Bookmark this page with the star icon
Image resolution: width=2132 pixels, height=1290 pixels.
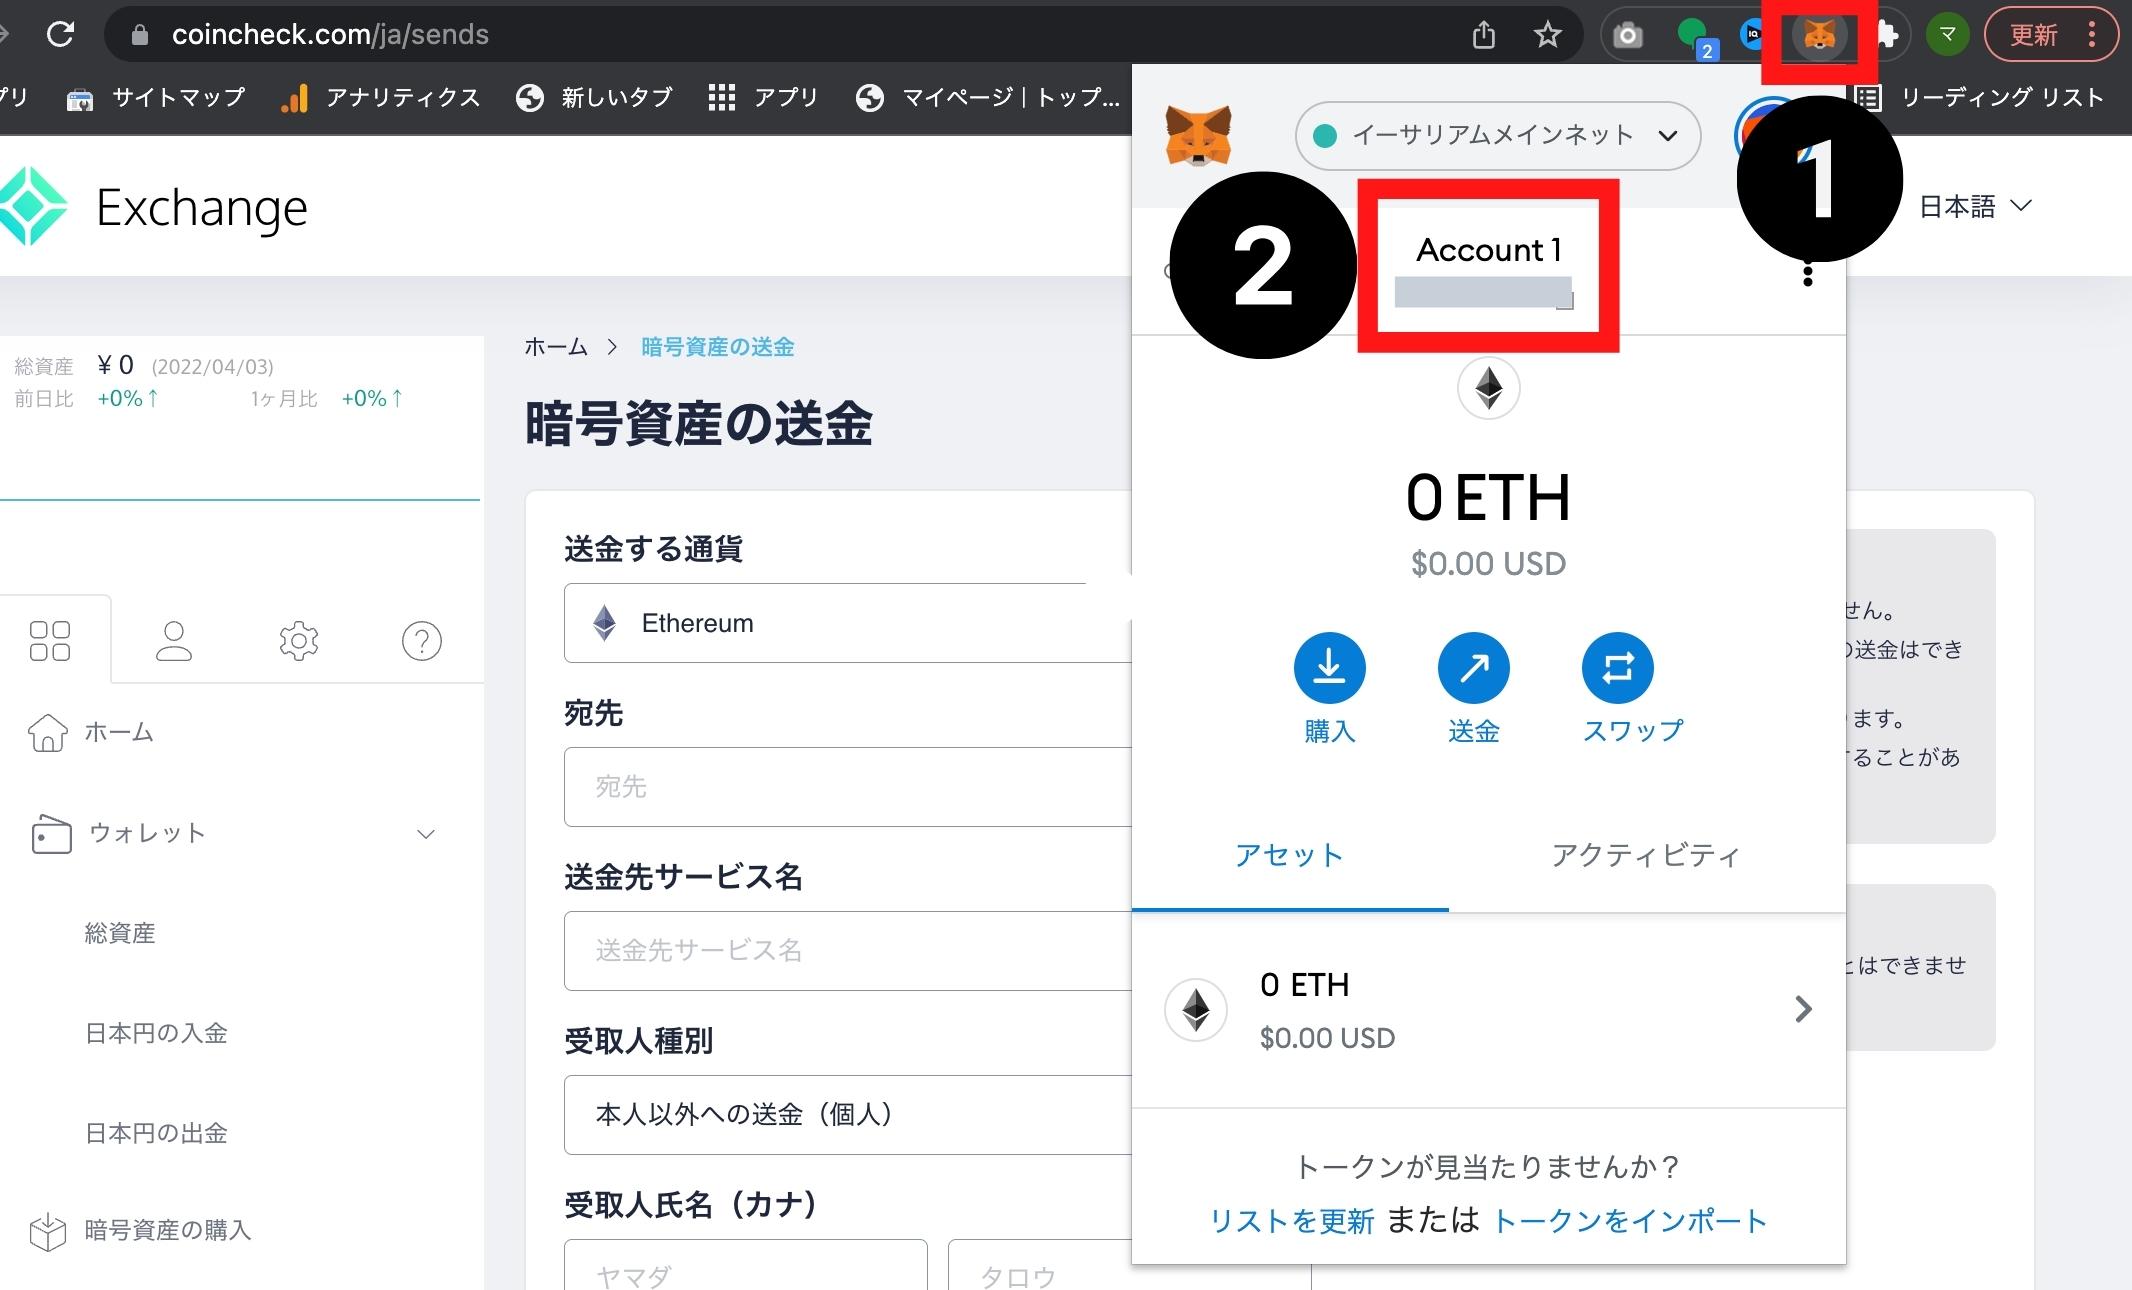[1548, 35]
